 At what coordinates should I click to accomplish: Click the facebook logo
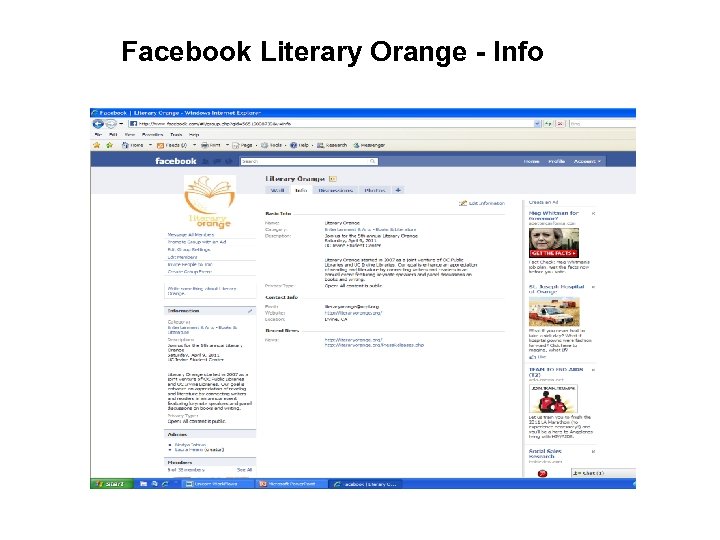175,161
